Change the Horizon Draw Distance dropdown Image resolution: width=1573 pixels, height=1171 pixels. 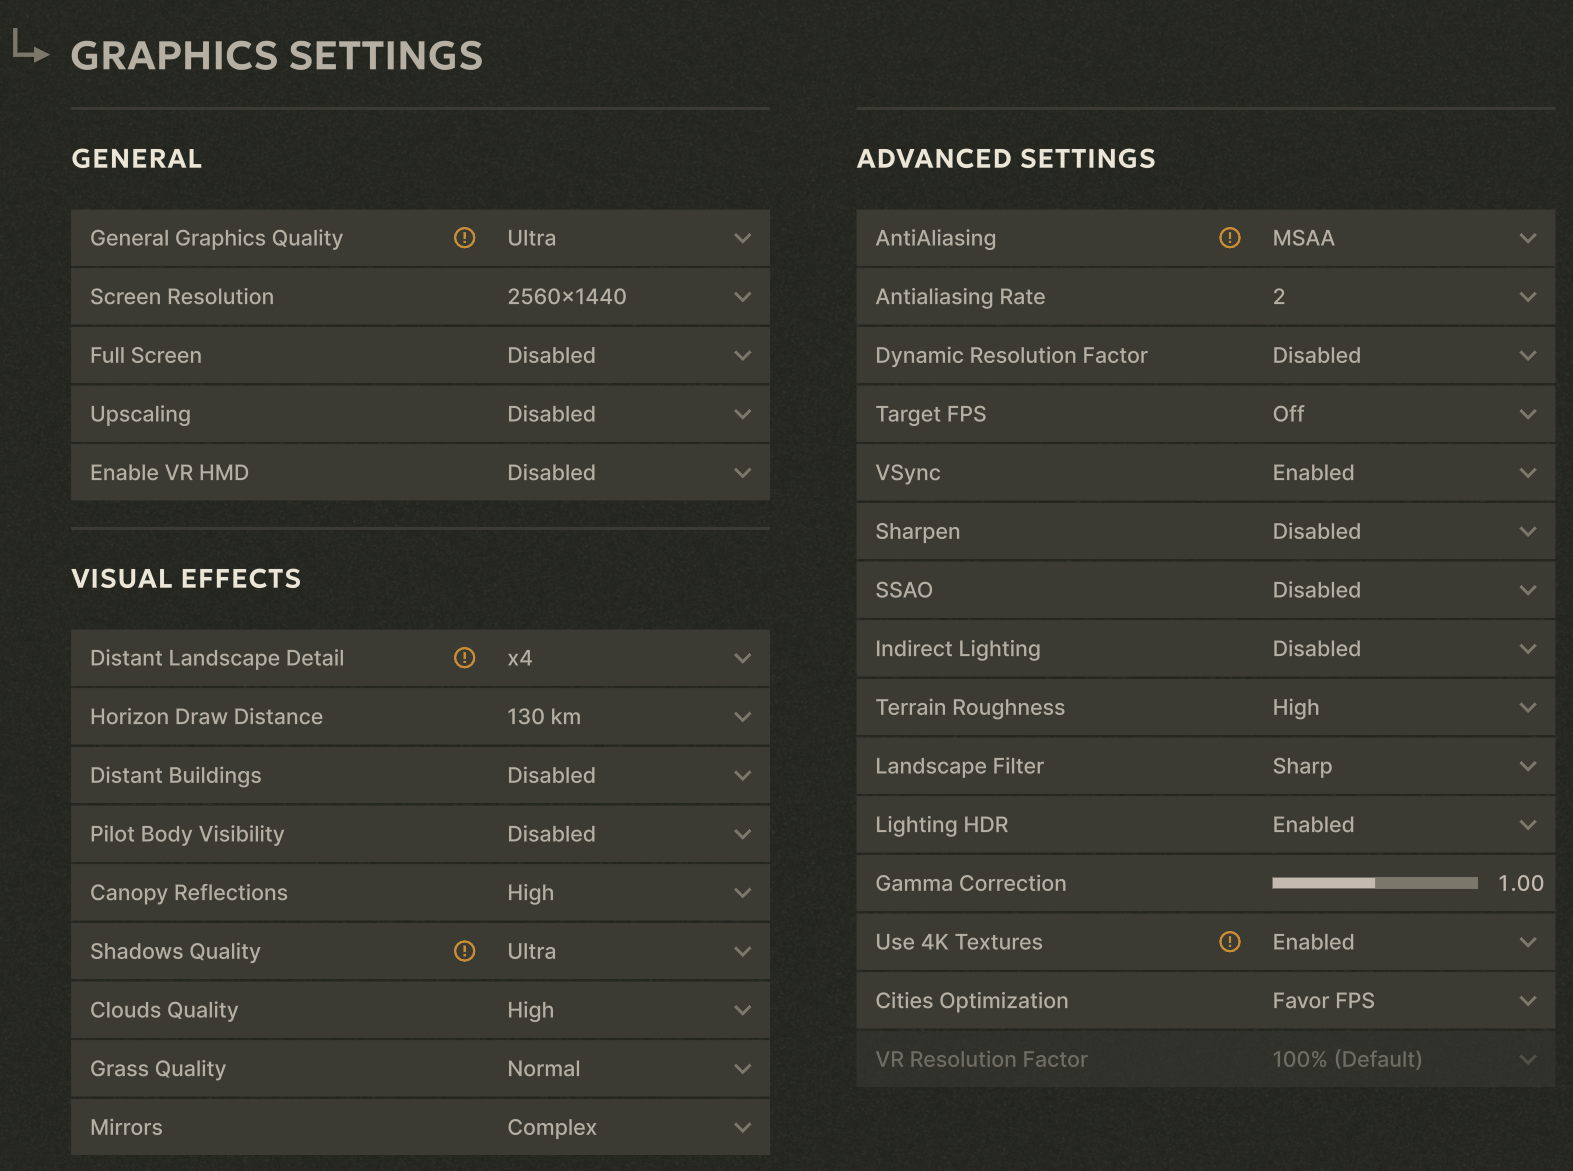(x=630, y=717)
